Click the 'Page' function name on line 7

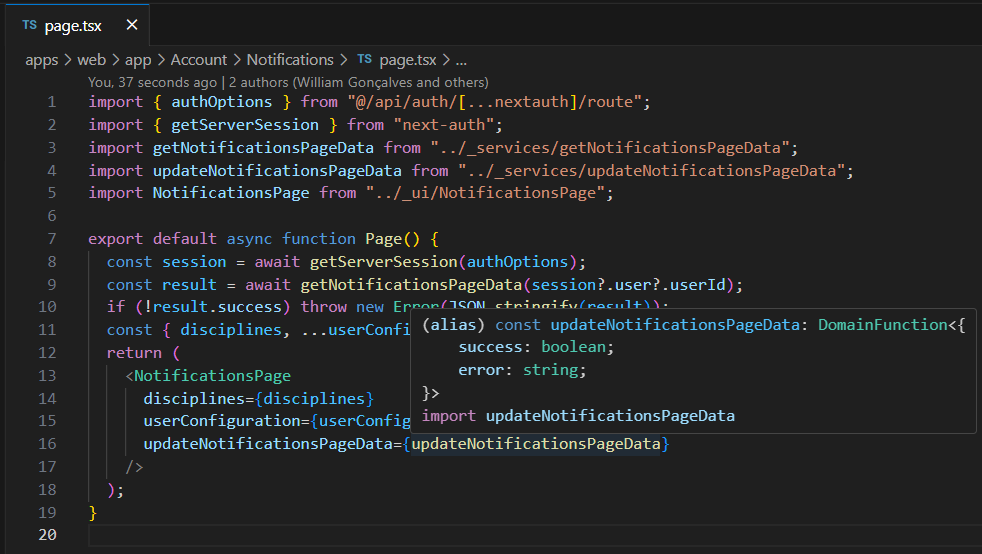tap(383, 239)
